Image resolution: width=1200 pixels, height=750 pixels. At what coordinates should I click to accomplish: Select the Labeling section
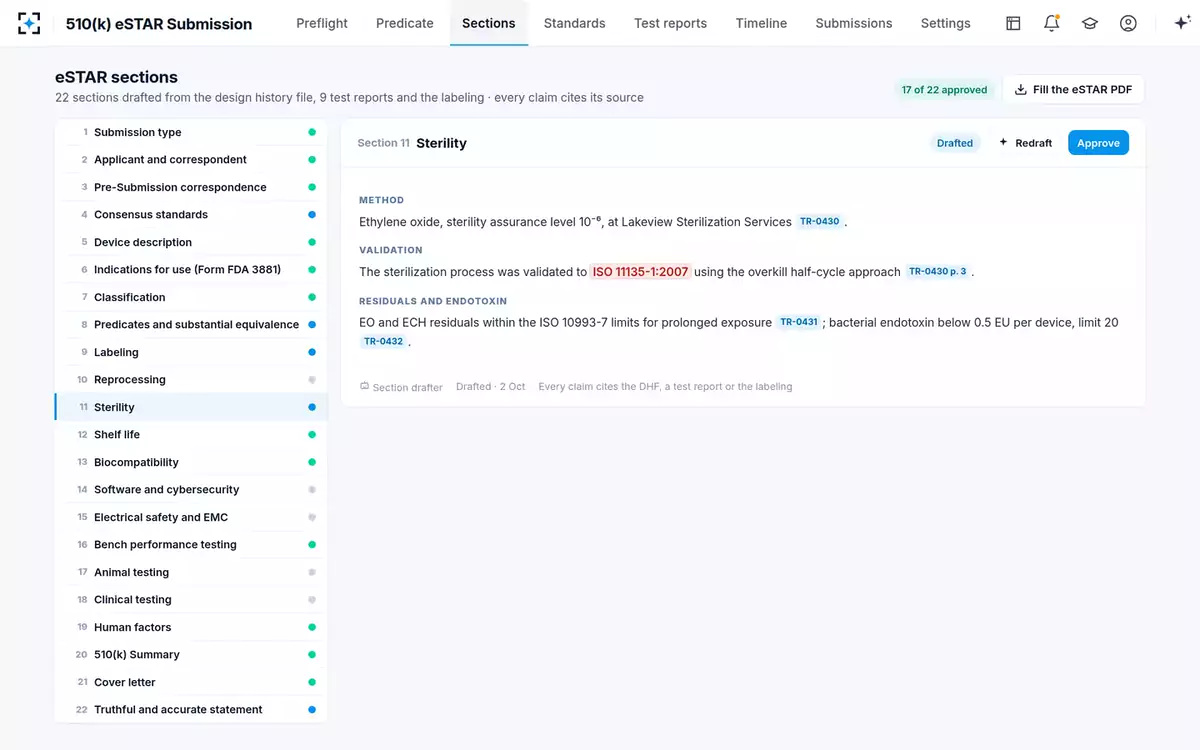pyautogui.click(x=191, y=352)
